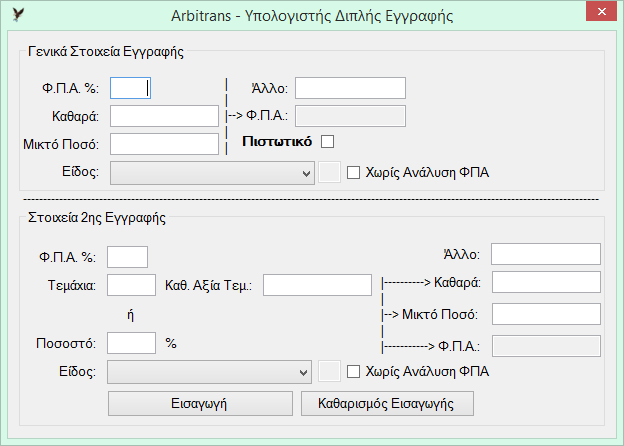
Task: Open the Είδος dropdown in Γενικά Στοιχεία Εγγραφής
Action: pos(212,173)
